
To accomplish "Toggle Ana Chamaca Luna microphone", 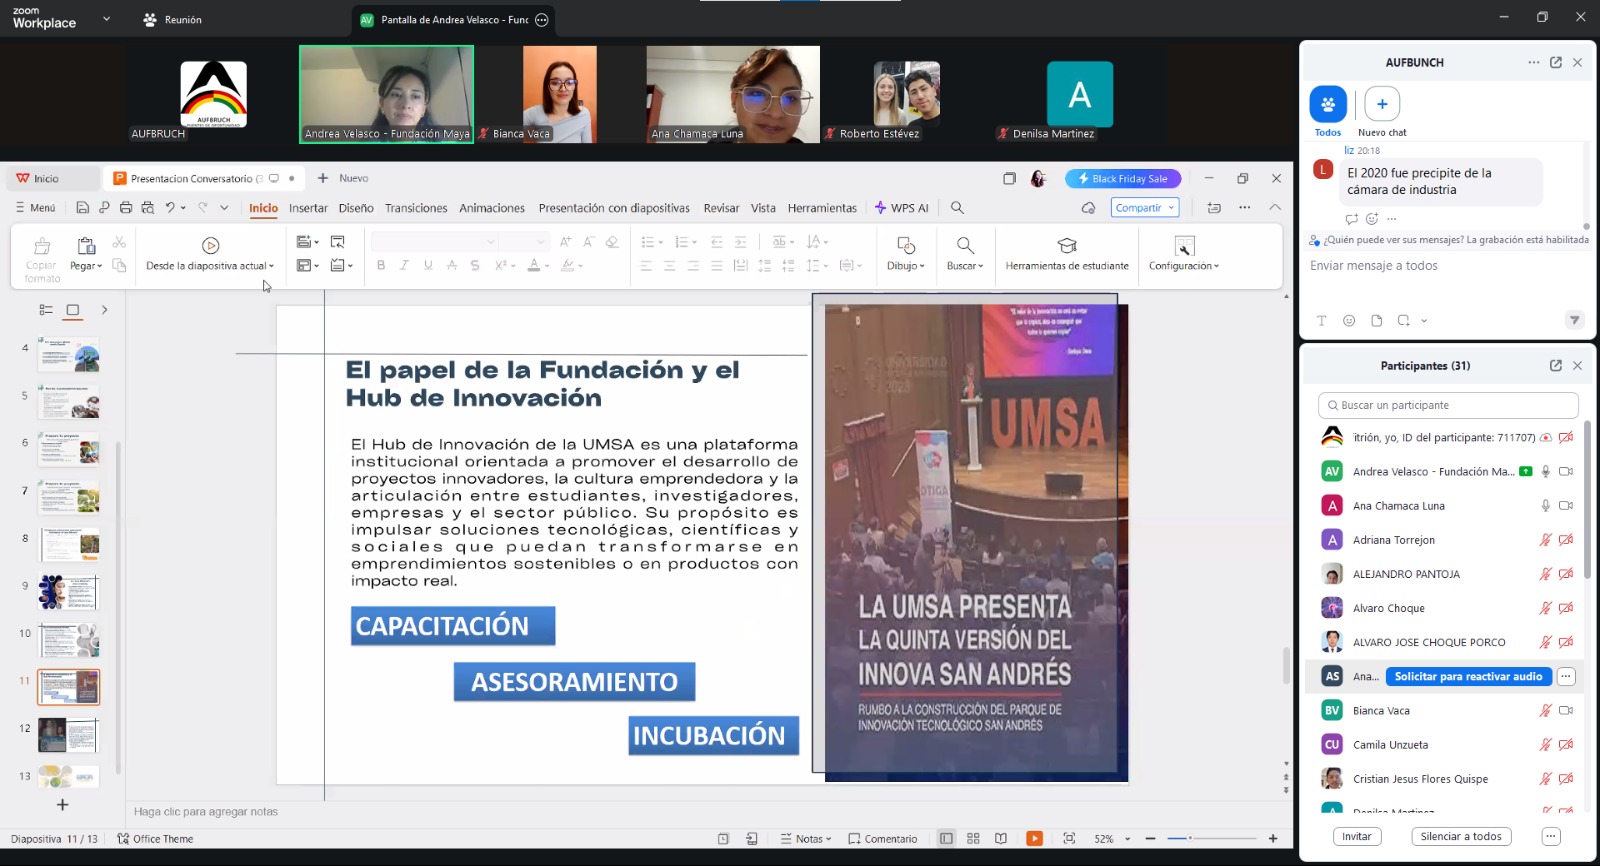I will pyautogui.click(x=1545, y=506).
